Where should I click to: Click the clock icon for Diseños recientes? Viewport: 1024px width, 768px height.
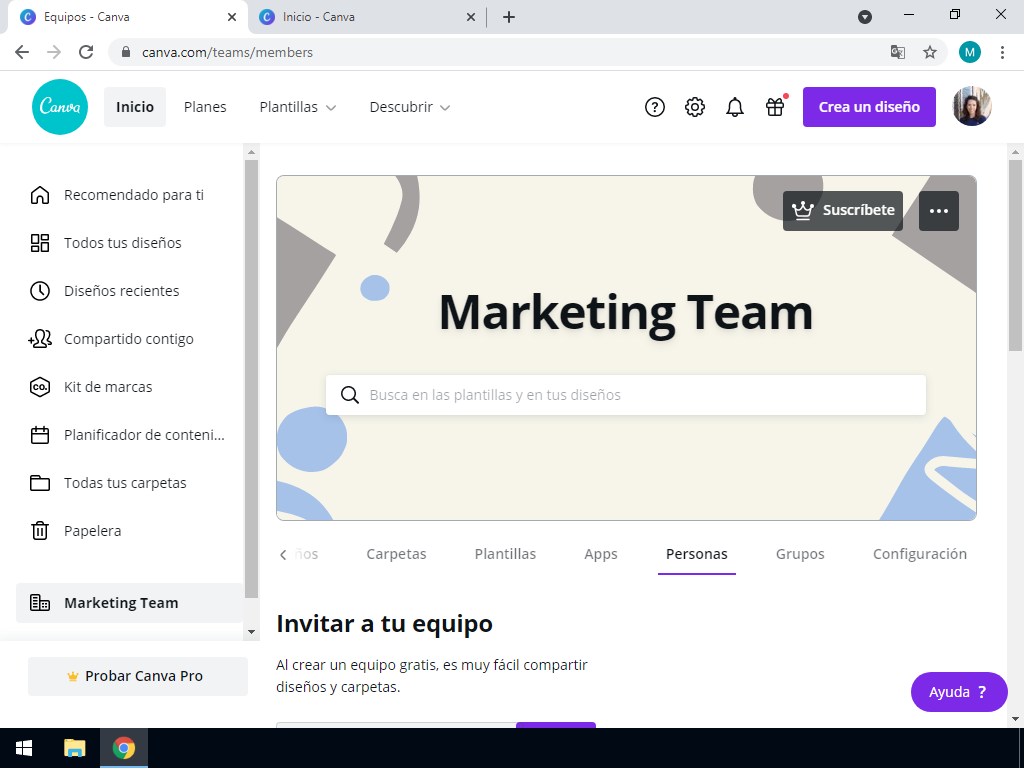[x=40, y=291]
